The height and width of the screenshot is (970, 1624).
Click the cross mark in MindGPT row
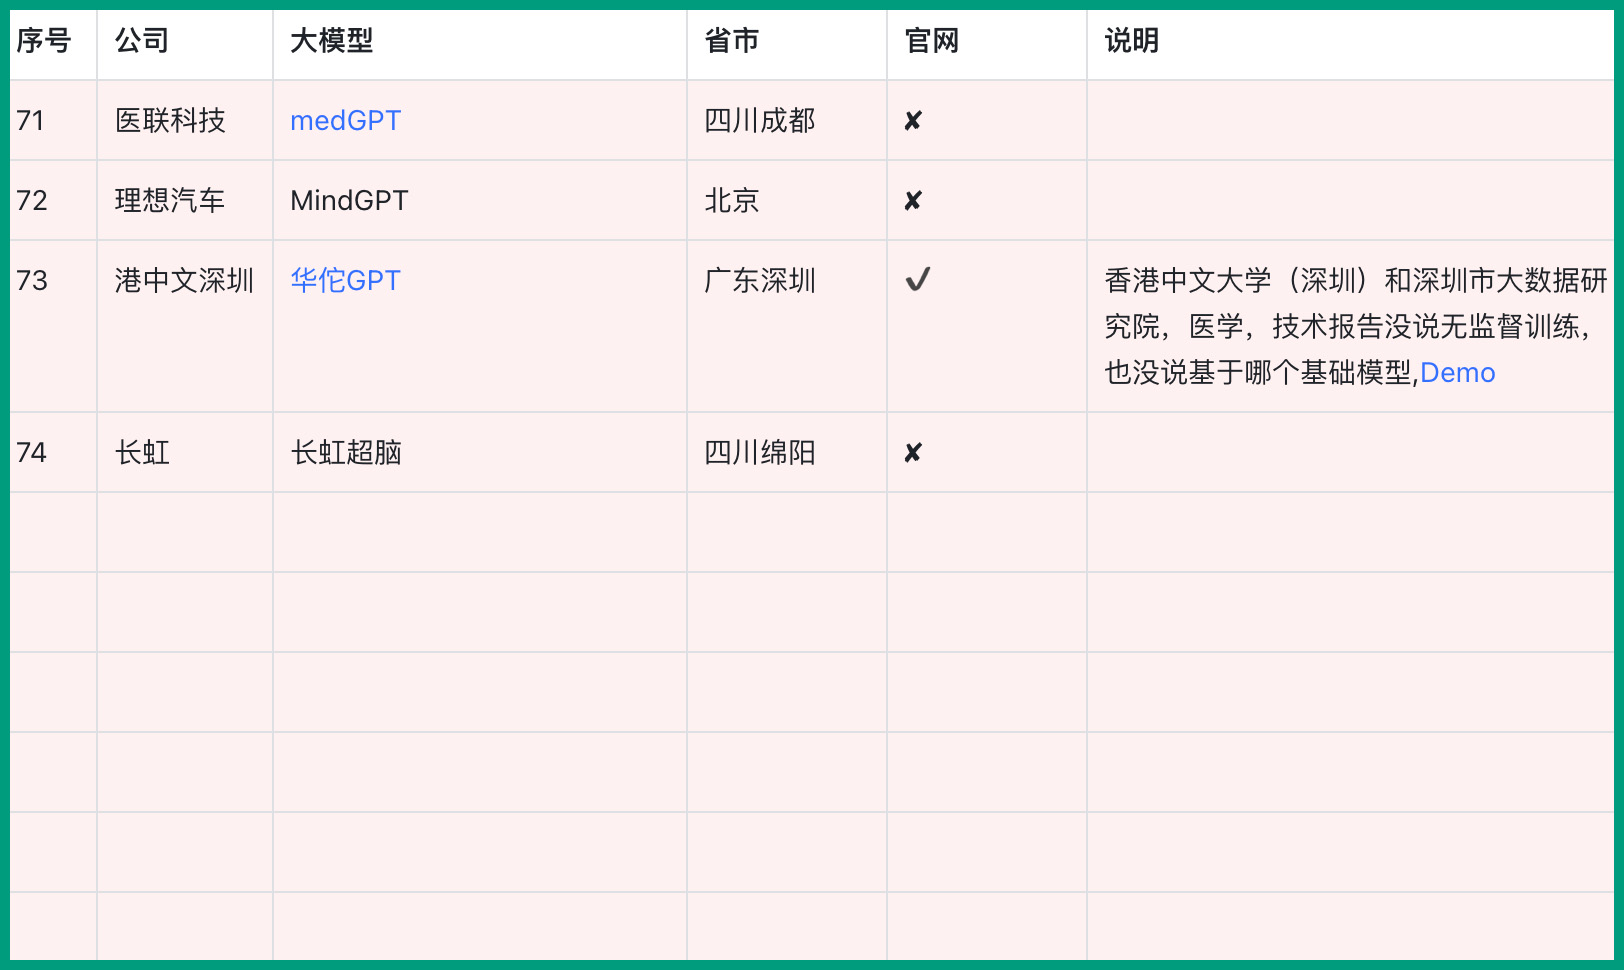(x=912, y=201)
